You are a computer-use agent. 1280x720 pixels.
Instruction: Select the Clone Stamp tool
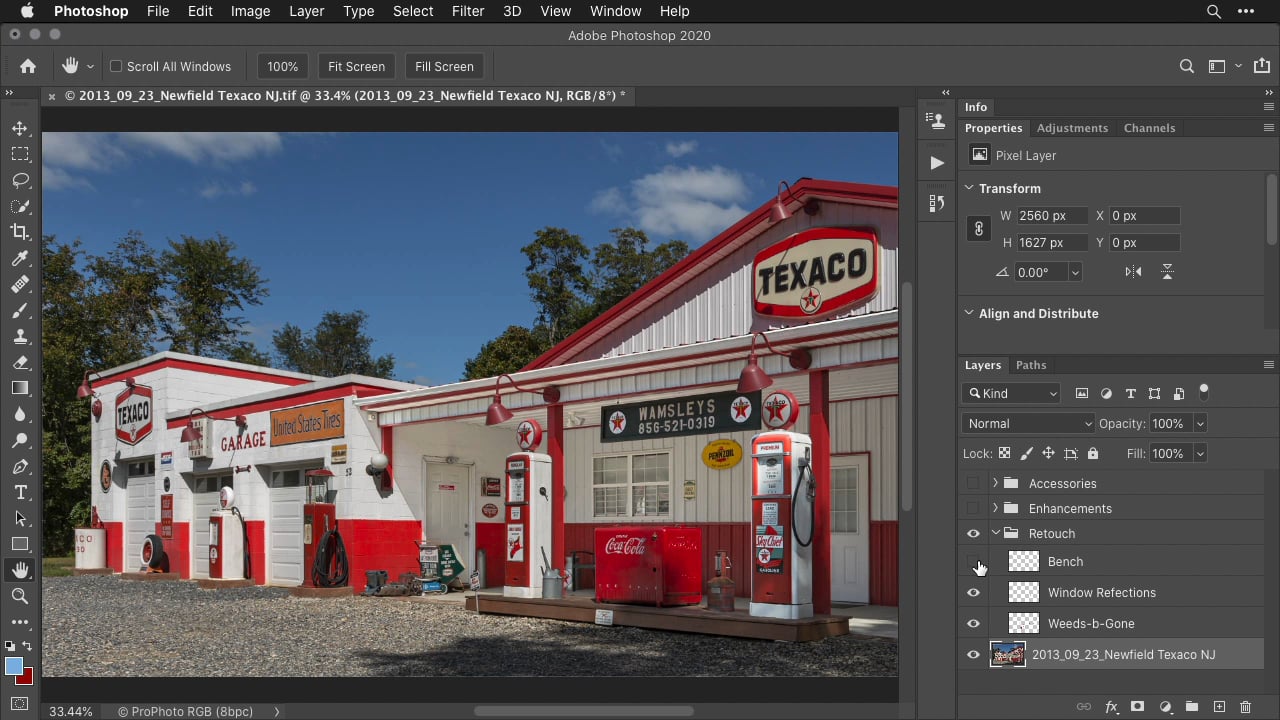pyautogui.click(x=19, y=336)
